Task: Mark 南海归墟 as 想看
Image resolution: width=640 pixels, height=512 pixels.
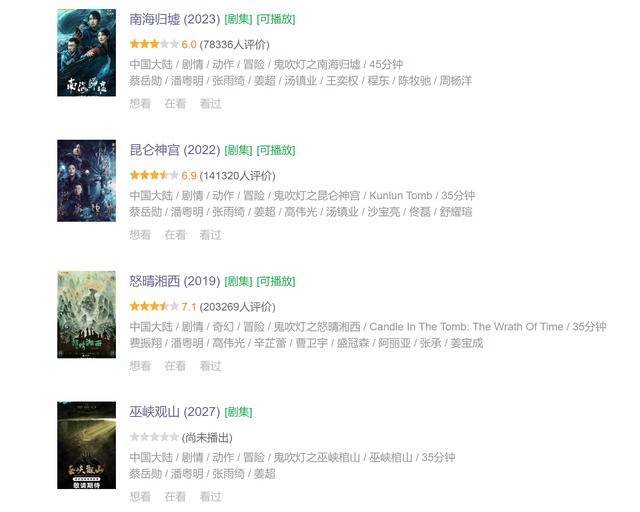Action: click(x=140, y=104)
